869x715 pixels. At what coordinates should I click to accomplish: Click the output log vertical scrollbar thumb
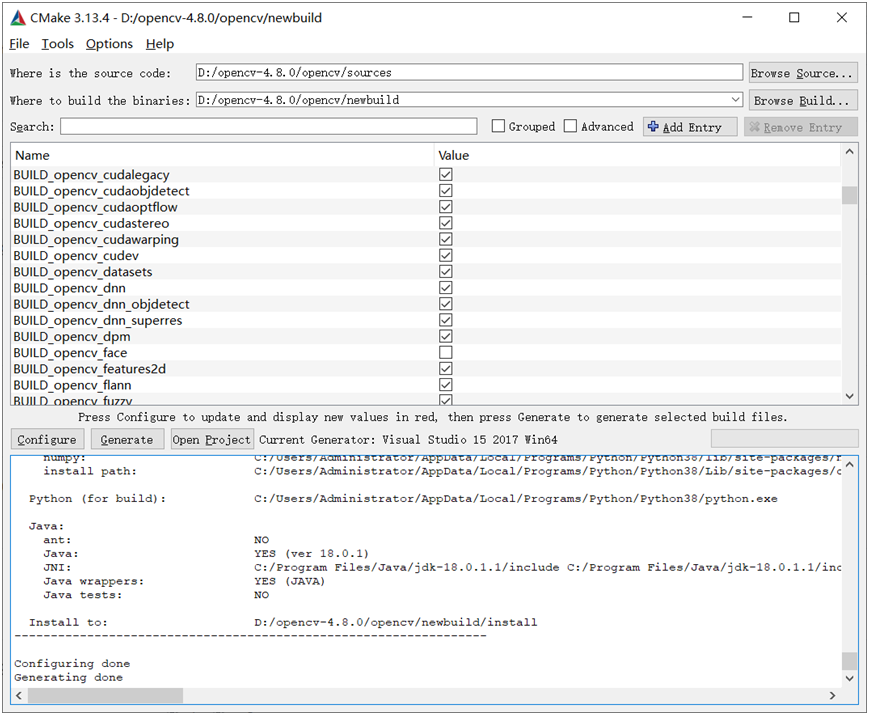click(849, 661)
